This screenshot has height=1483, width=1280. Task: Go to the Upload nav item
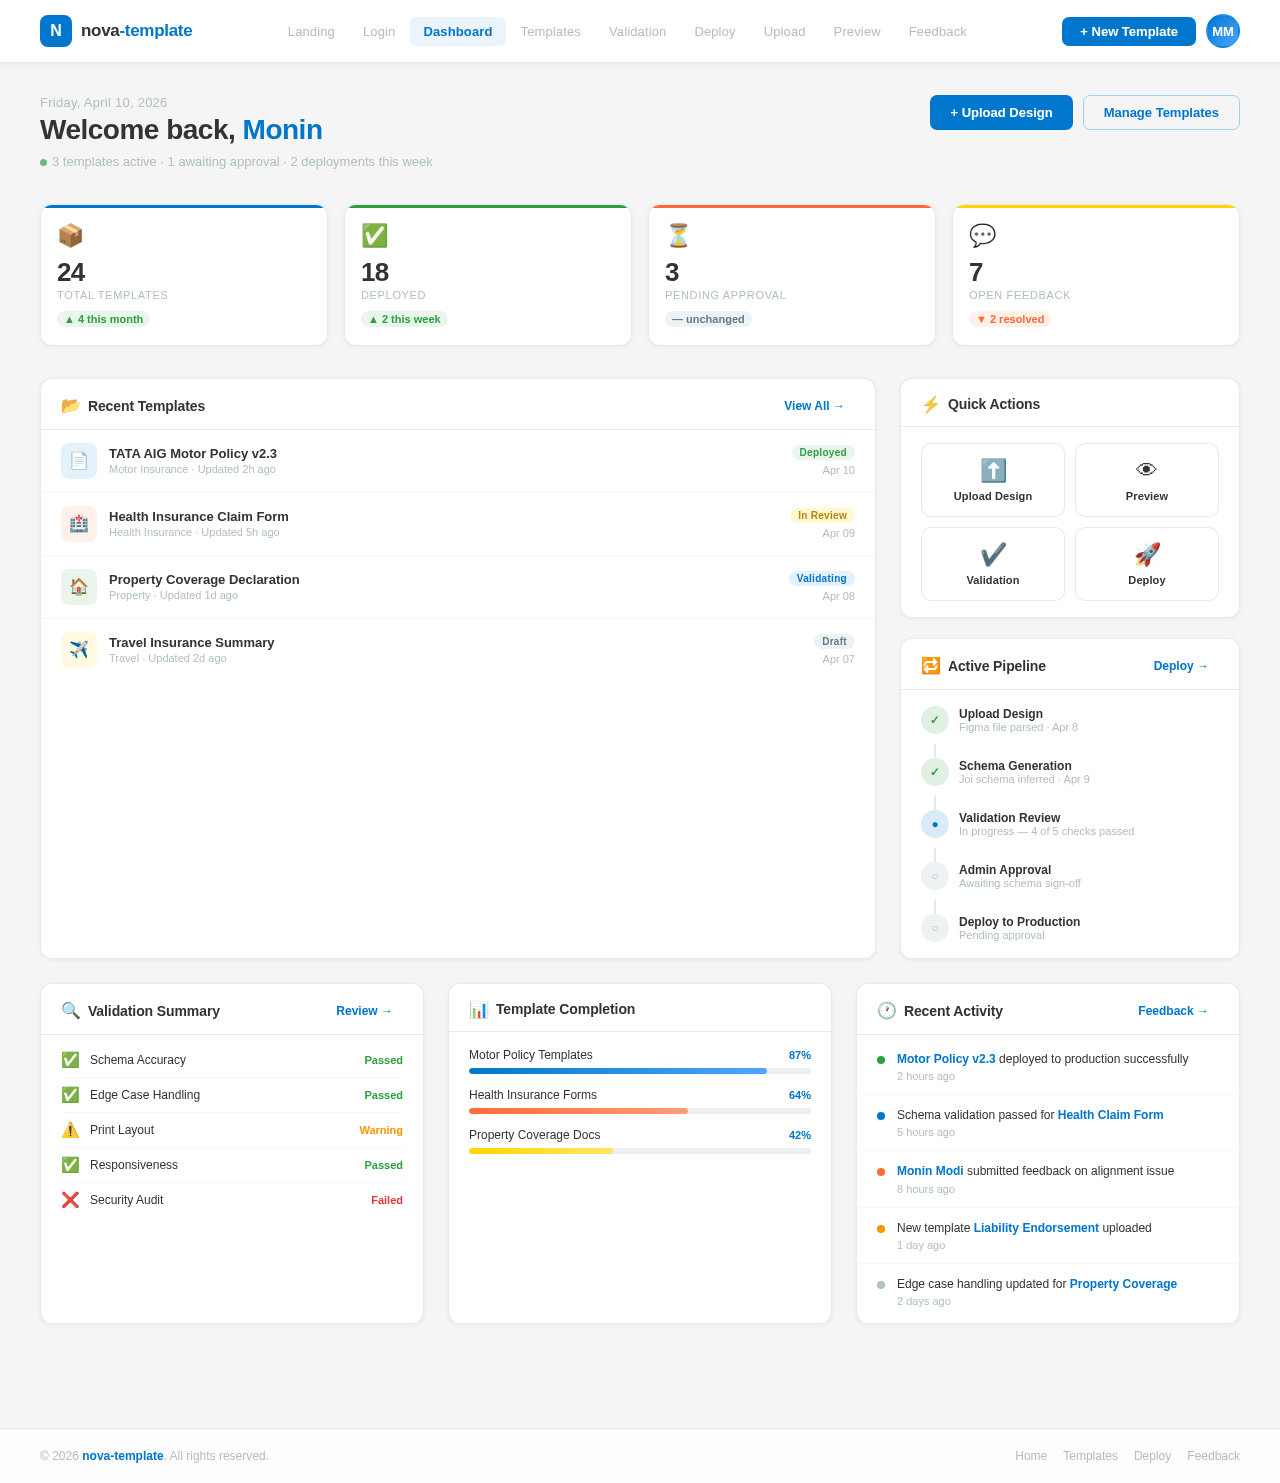coord(784,32)
